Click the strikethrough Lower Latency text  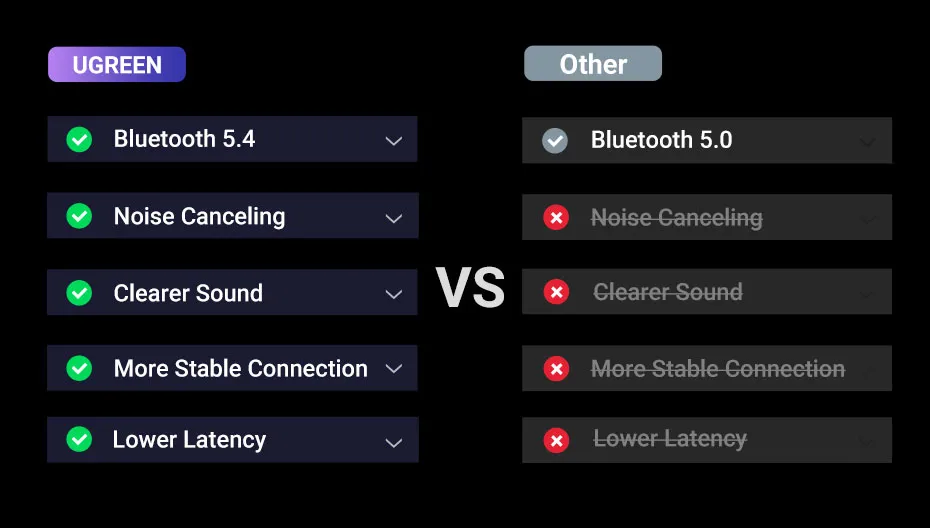[670, 439]
